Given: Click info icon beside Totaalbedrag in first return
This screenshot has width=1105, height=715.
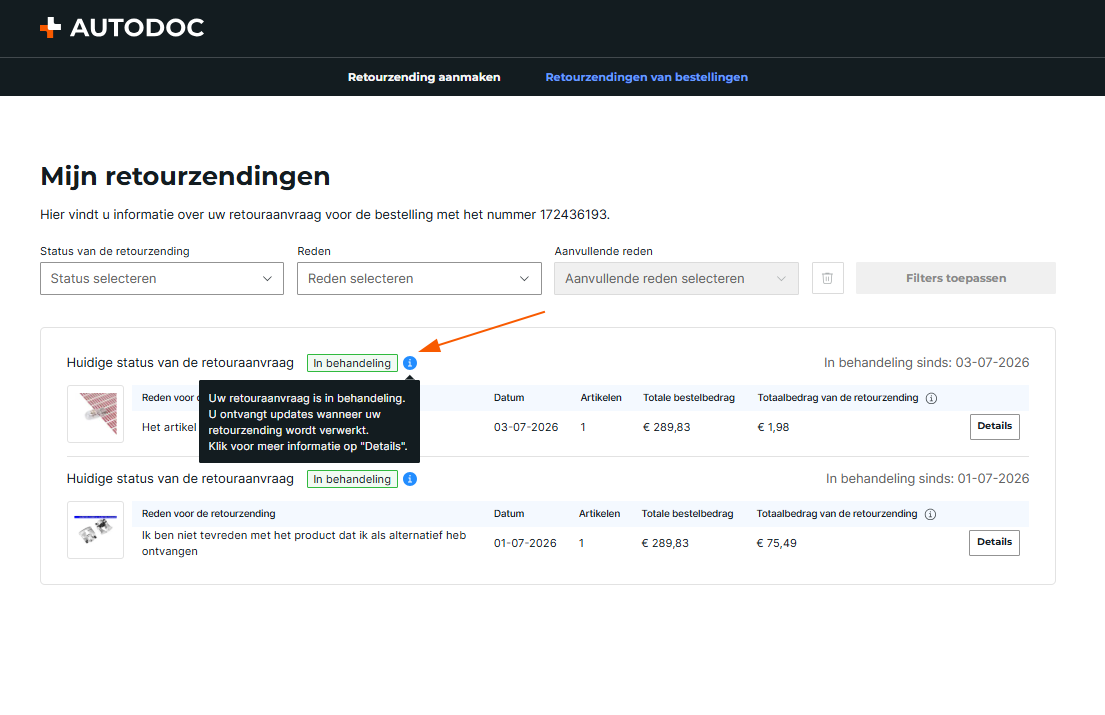Looking at the screenshot, I should pos(931,398).
